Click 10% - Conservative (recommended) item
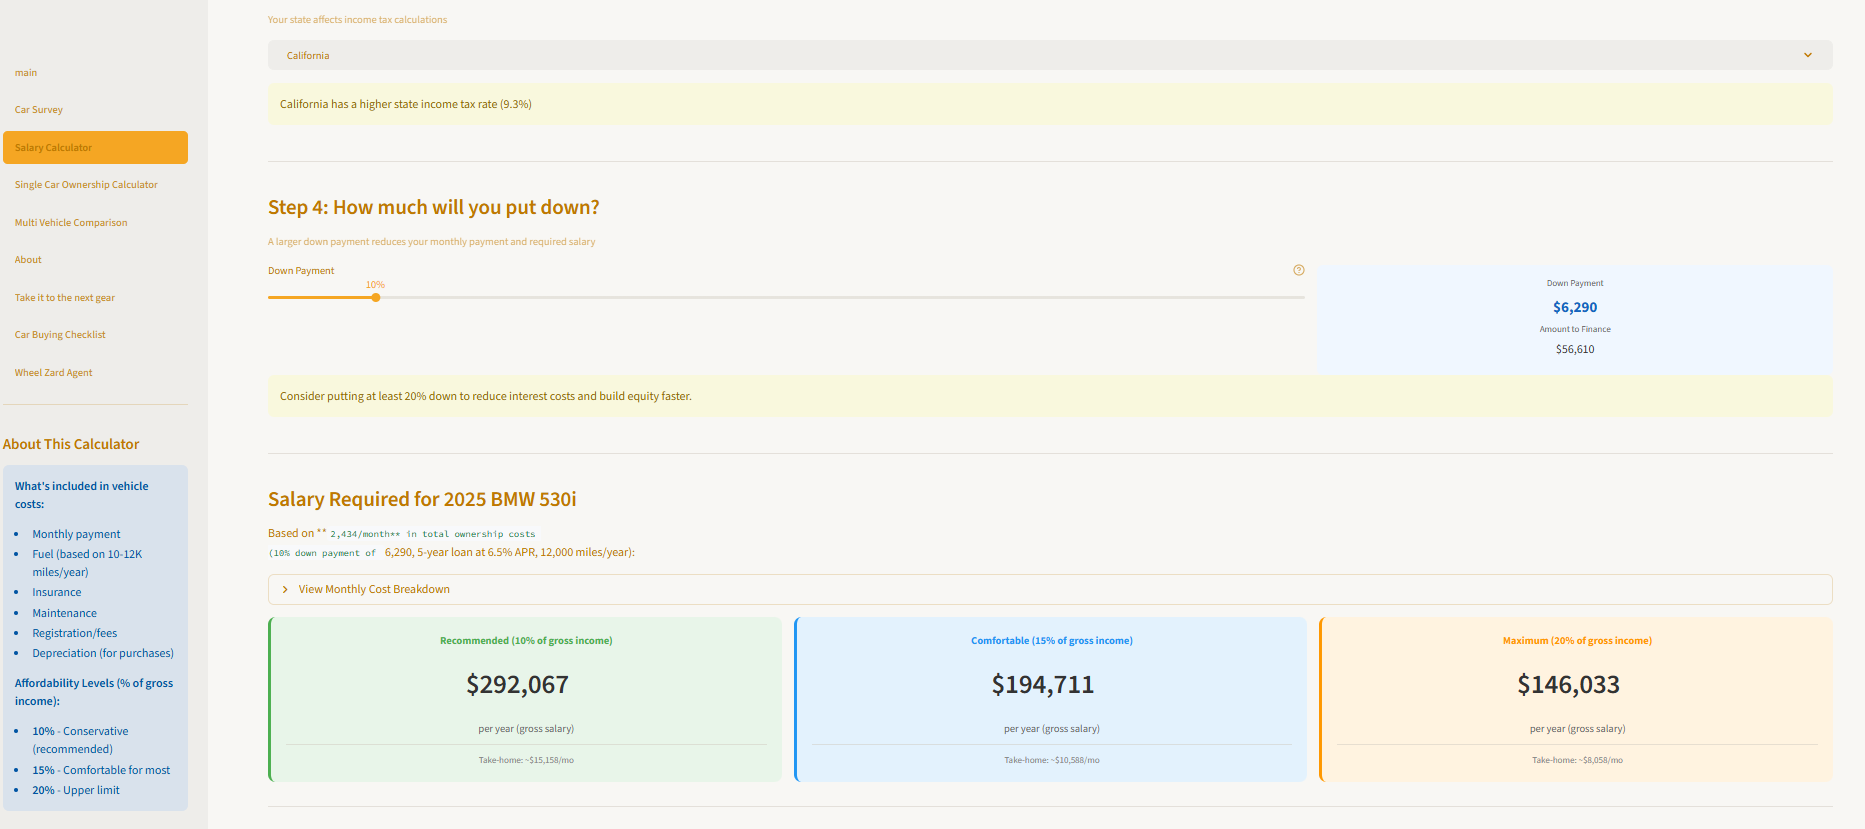This screenshot has height=829, width=1865. 80,740
